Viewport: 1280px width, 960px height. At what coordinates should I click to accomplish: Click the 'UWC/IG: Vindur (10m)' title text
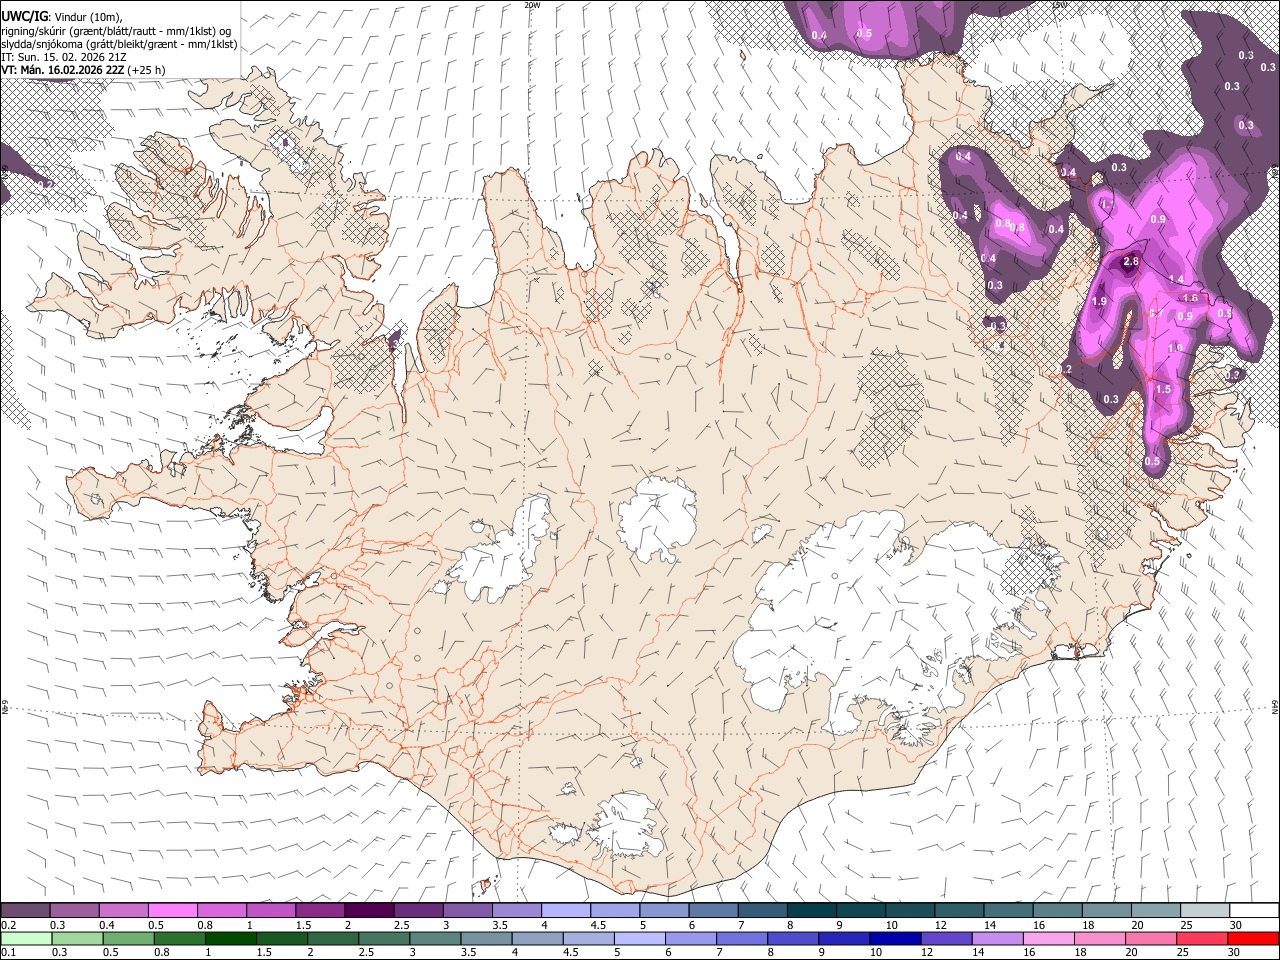tap(62, 16)
